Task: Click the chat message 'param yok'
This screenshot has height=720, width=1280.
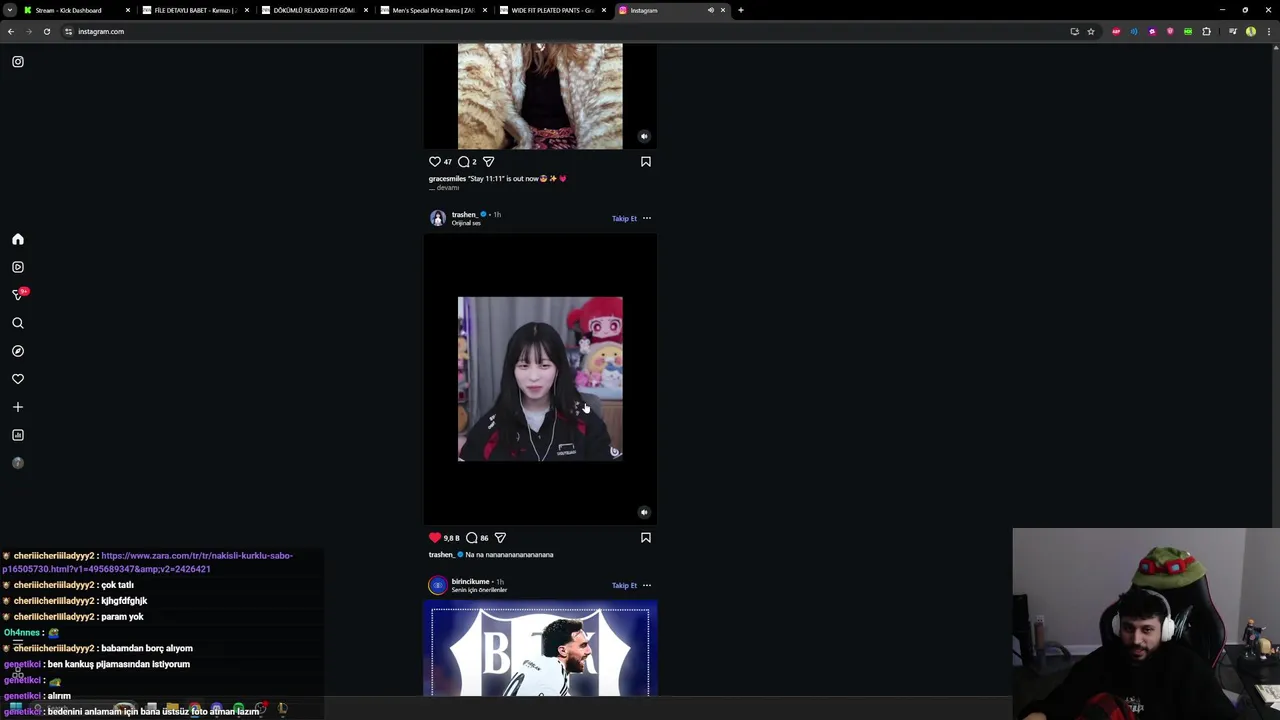Action: click(x=122, y=617)
